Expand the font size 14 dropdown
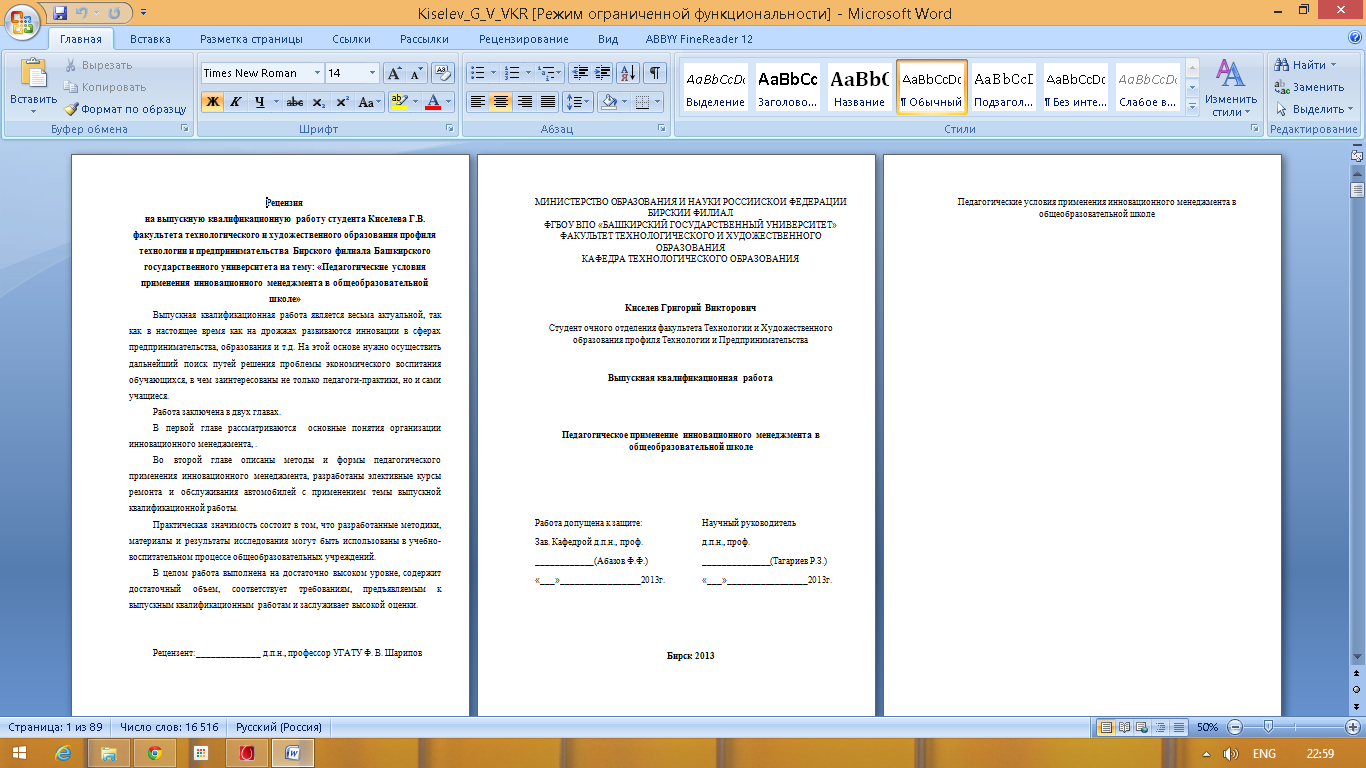 [372, 73]
